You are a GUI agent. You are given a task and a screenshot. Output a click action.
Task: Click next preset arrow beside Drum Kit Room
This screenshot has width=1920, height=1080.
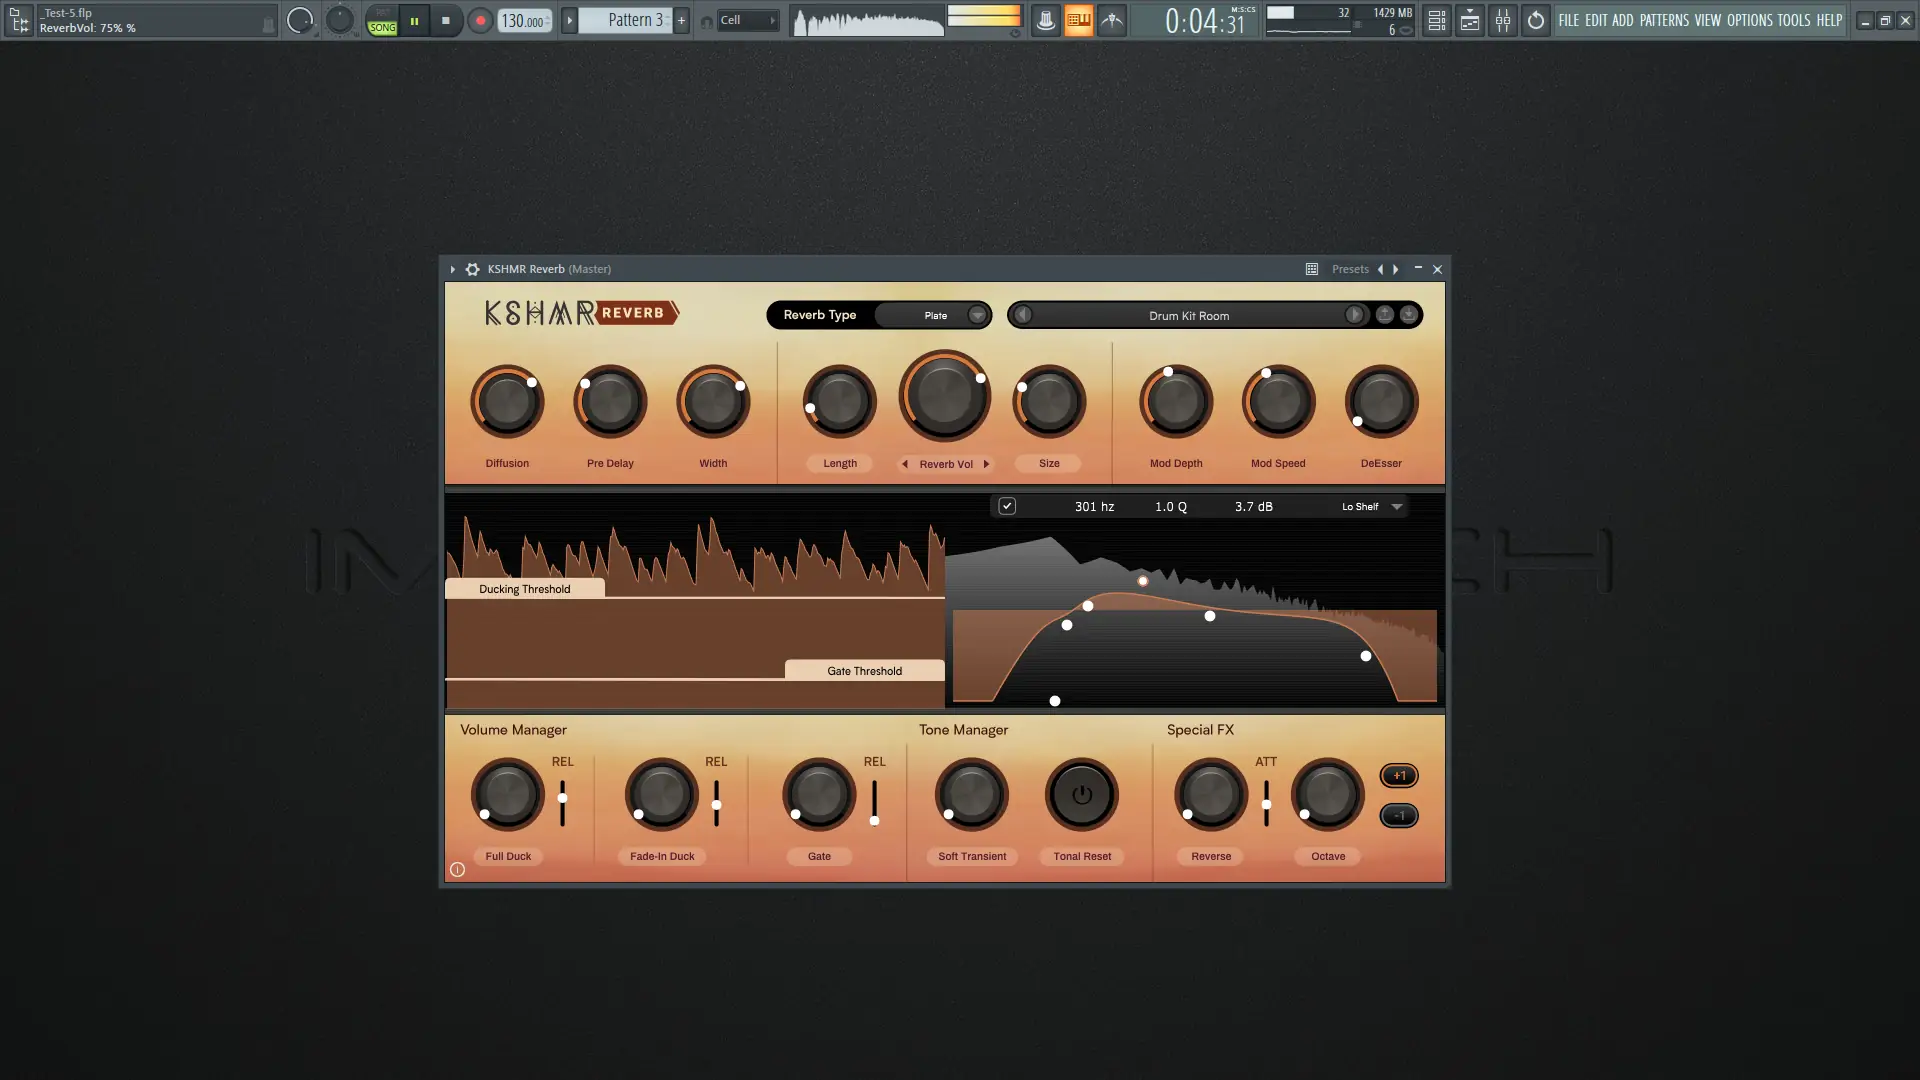point(1354,315)
